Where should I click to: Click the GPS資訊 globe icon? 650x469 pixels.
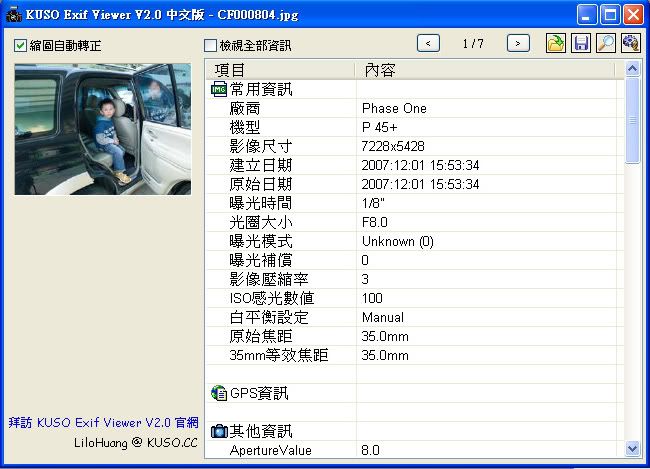tap(220, 393)
